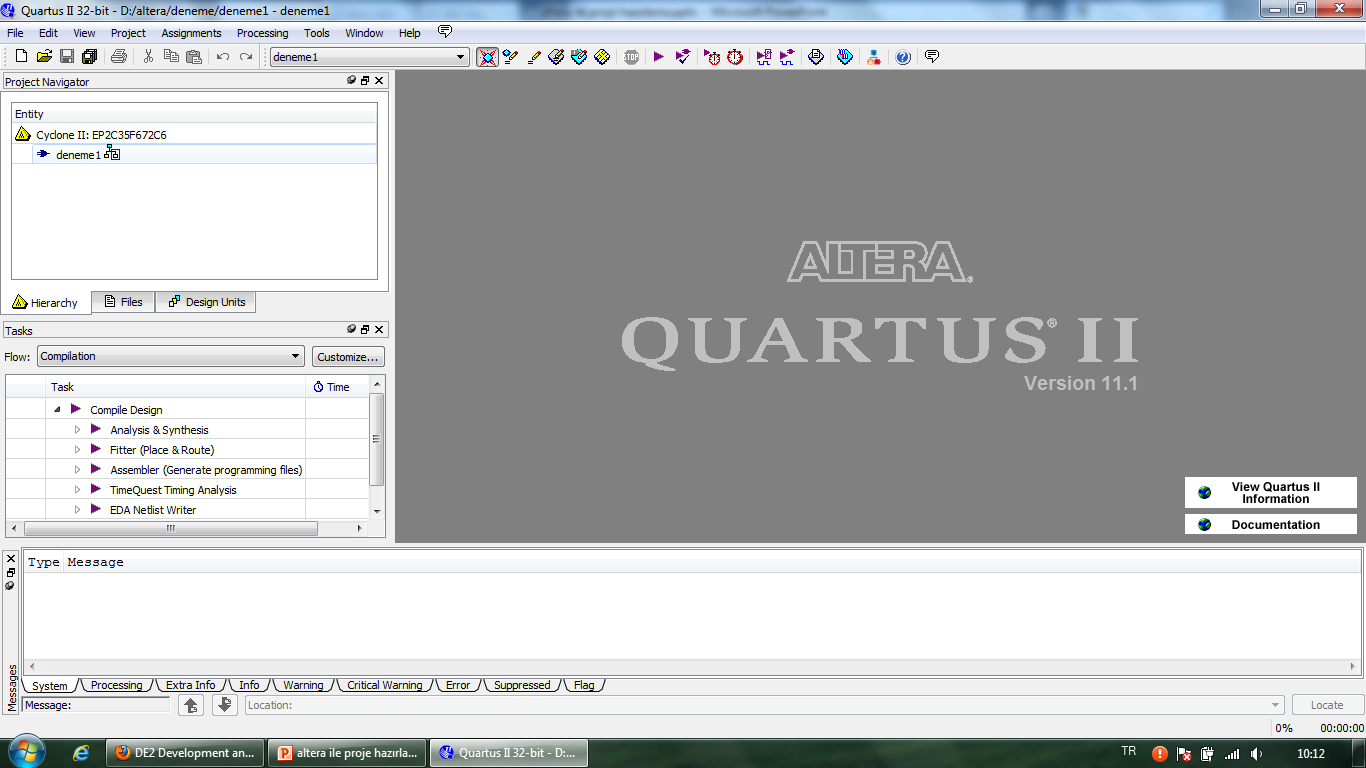Click View Quartus II Information button
The image size is (1366, 768).
point(1271,493)
